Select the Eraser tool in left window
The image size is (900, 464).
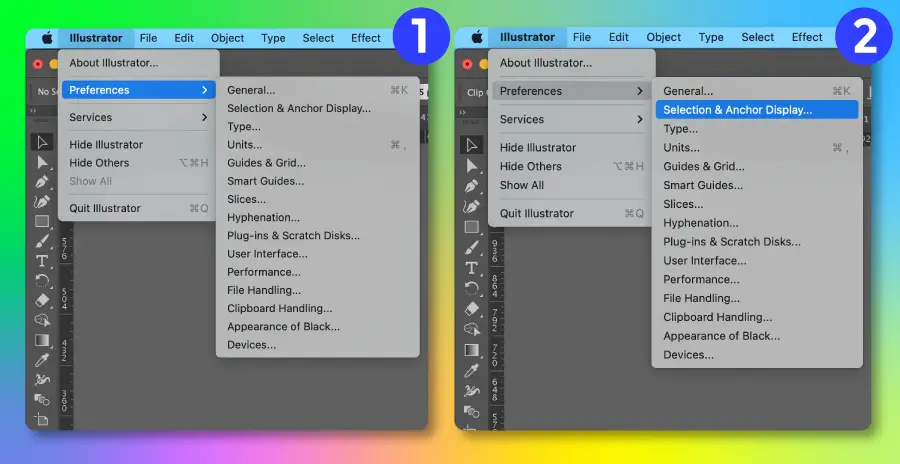tap(42, 300)
